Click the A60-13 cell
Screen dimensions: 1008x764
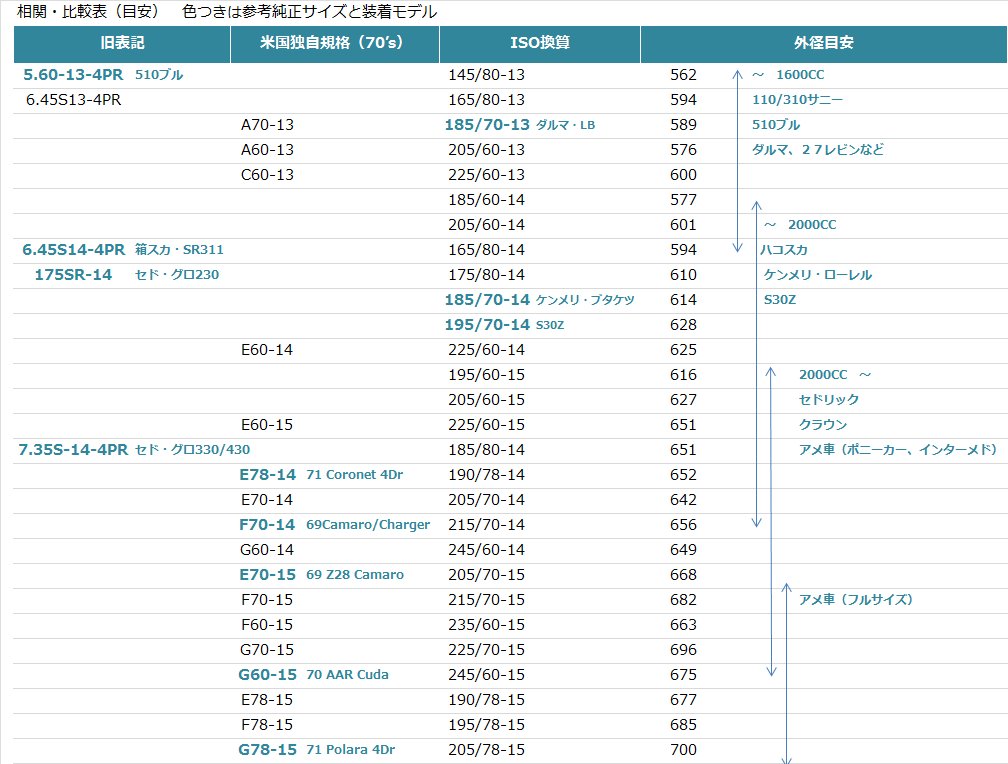267,150
